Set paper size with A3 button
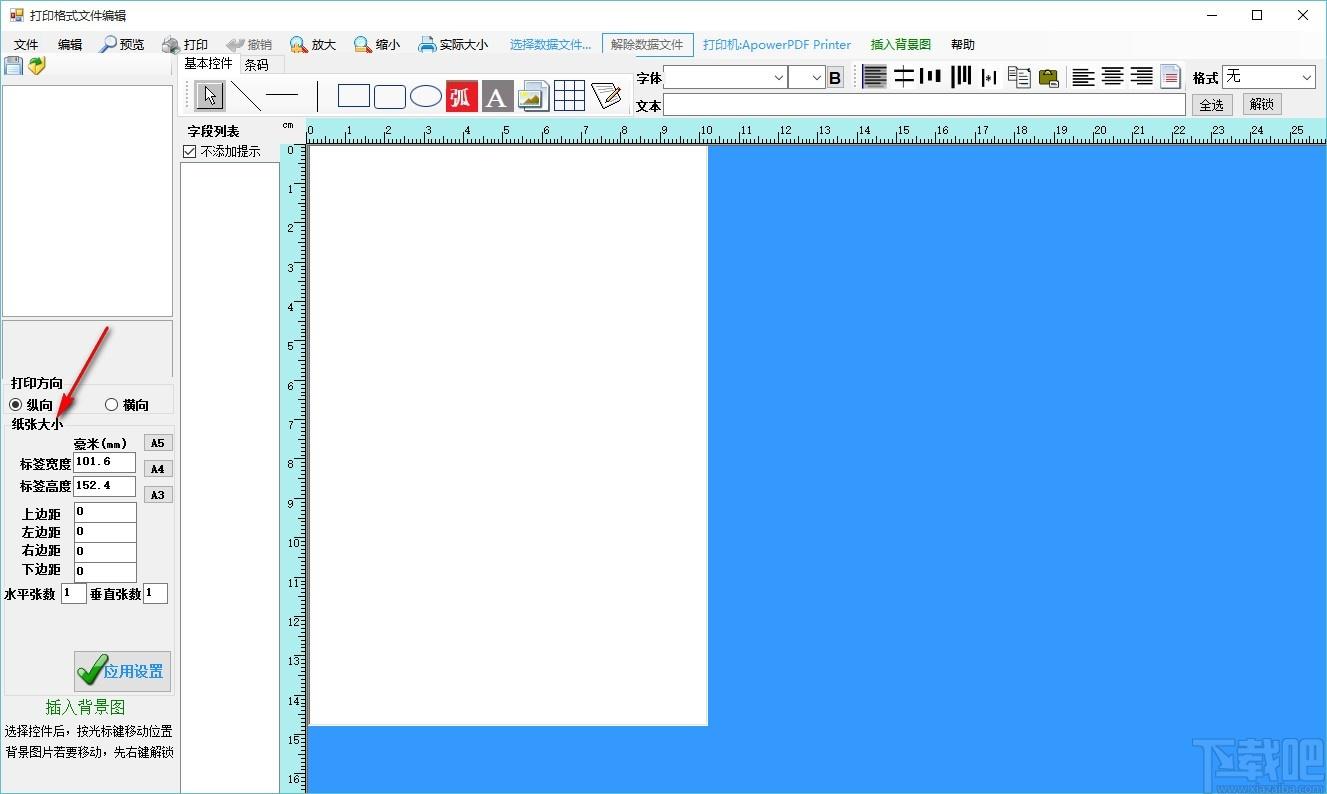The height and width of the screenshot is (794, 1327). click(158, 495)
